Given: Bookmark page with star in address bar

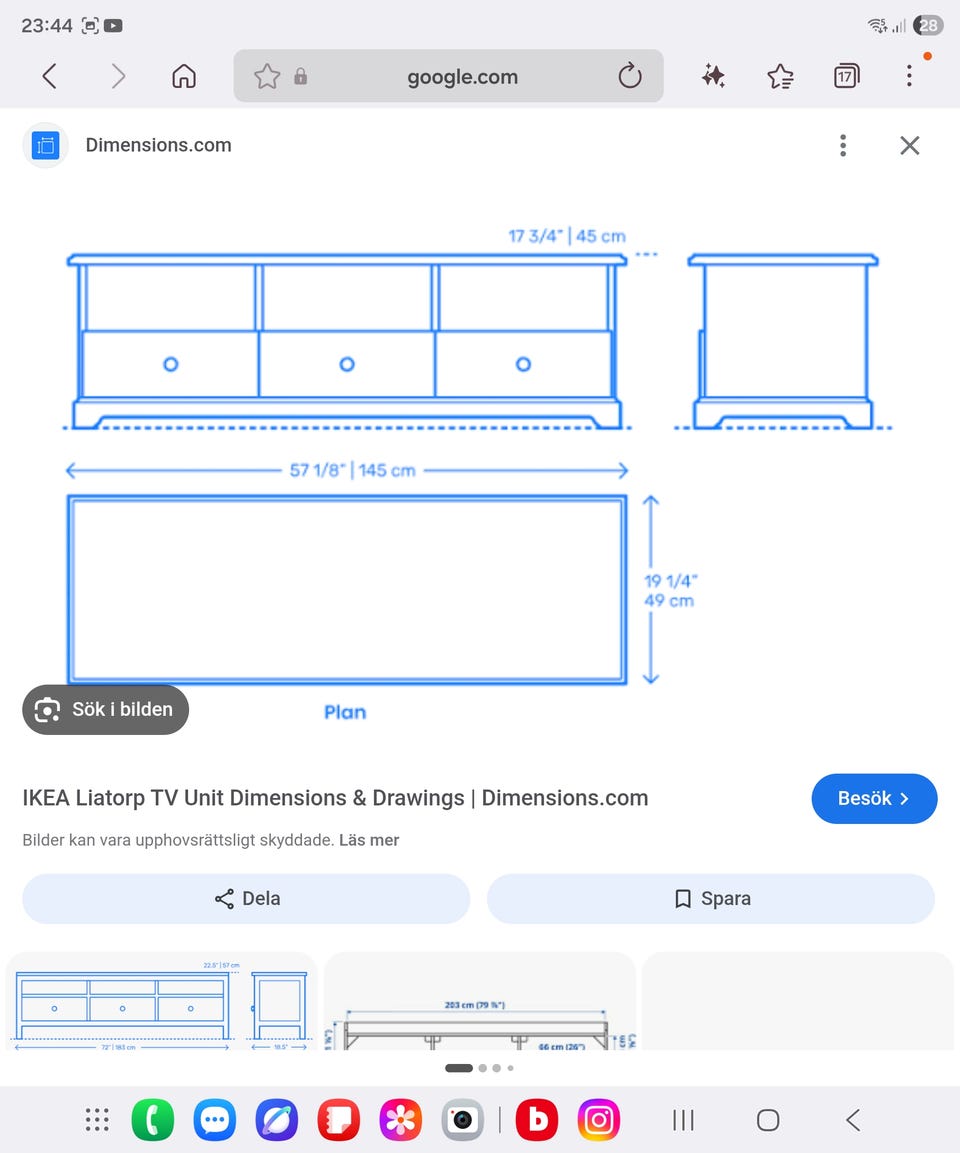Looking at the screenshot, I should (x=267, y=76).
